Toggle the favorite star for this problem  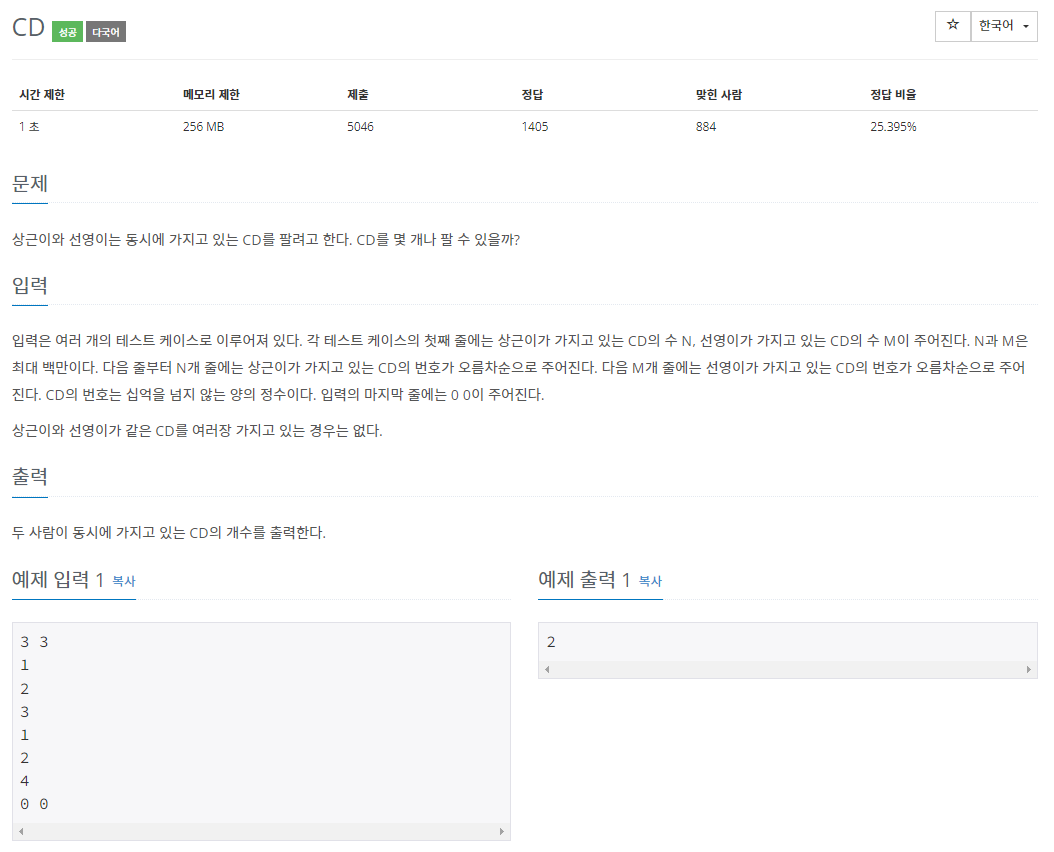coord(952,26)
